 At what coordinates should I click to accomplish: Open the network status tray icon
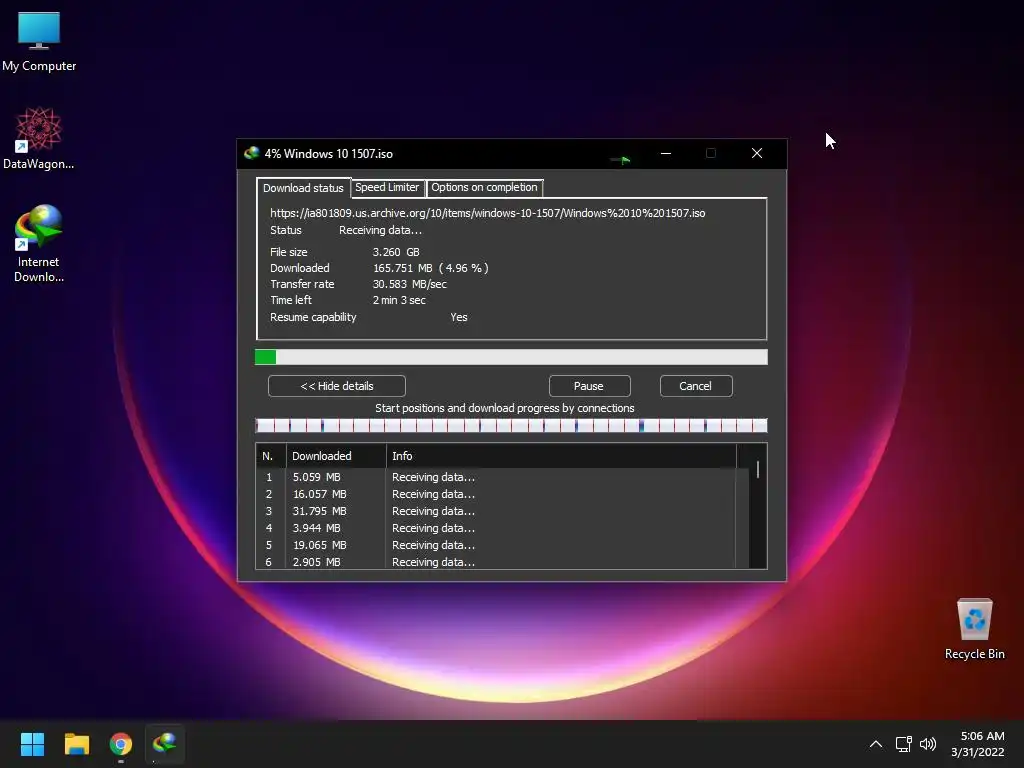(903, 744)
